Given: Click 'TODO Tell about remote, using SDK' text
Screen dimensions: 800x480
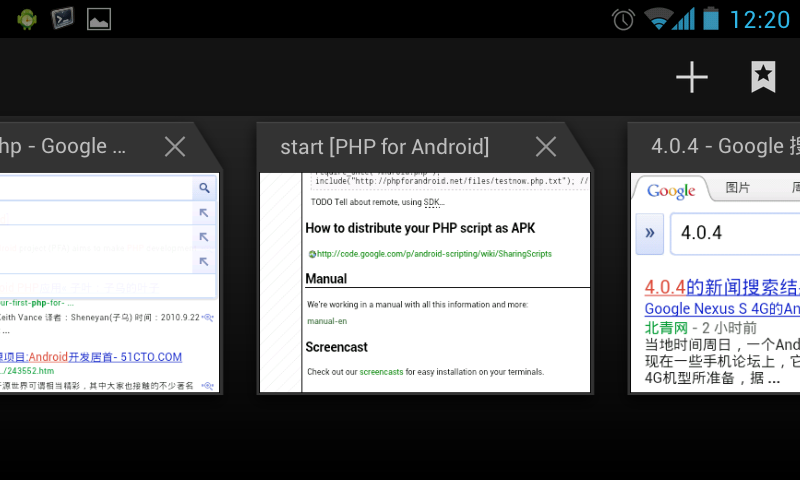Looking at the screenshot, I should pos(378,202).
